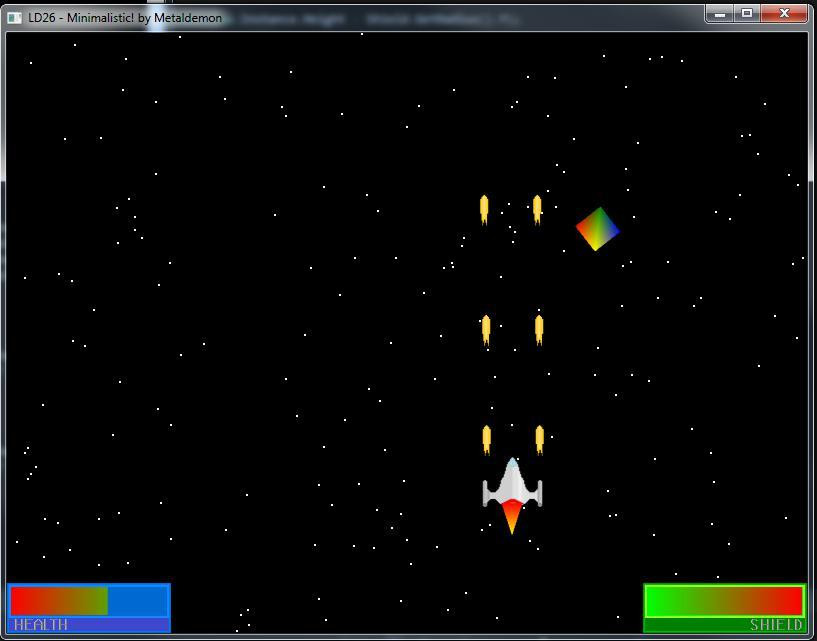Click the right bullet of the topmost pair
Screen dimensions: 817x641
coord(537,209)
